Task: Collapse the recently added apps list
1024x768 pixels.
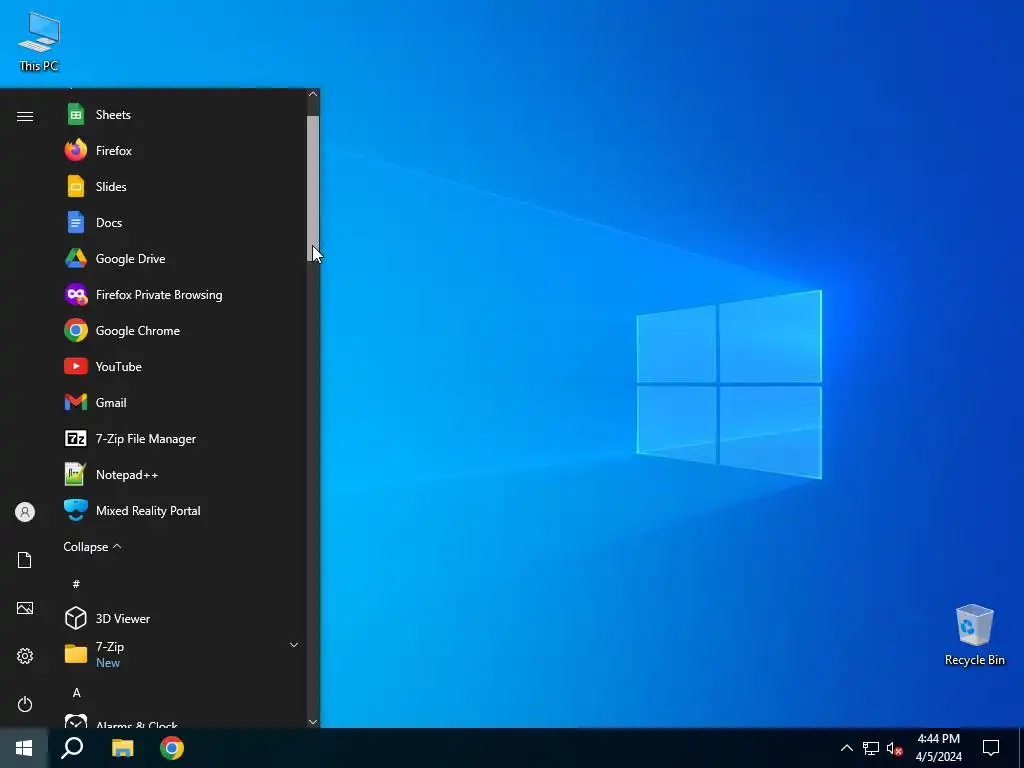Action: point(92,547)
